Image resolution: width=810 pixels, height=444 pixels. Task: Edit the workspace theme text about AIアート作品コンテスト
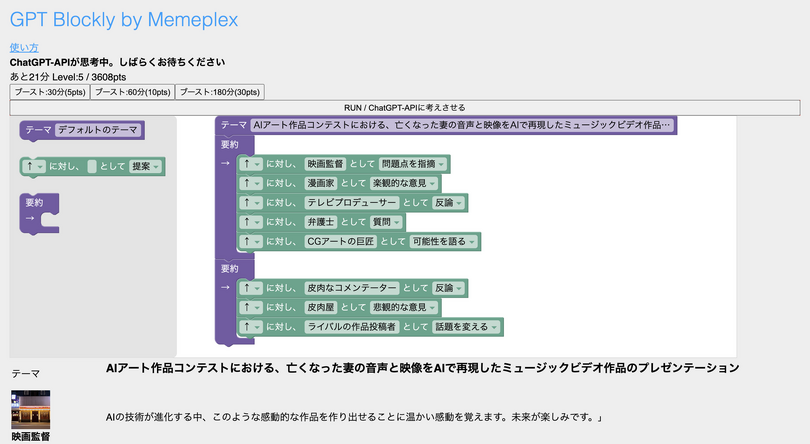tap(462, 125)
